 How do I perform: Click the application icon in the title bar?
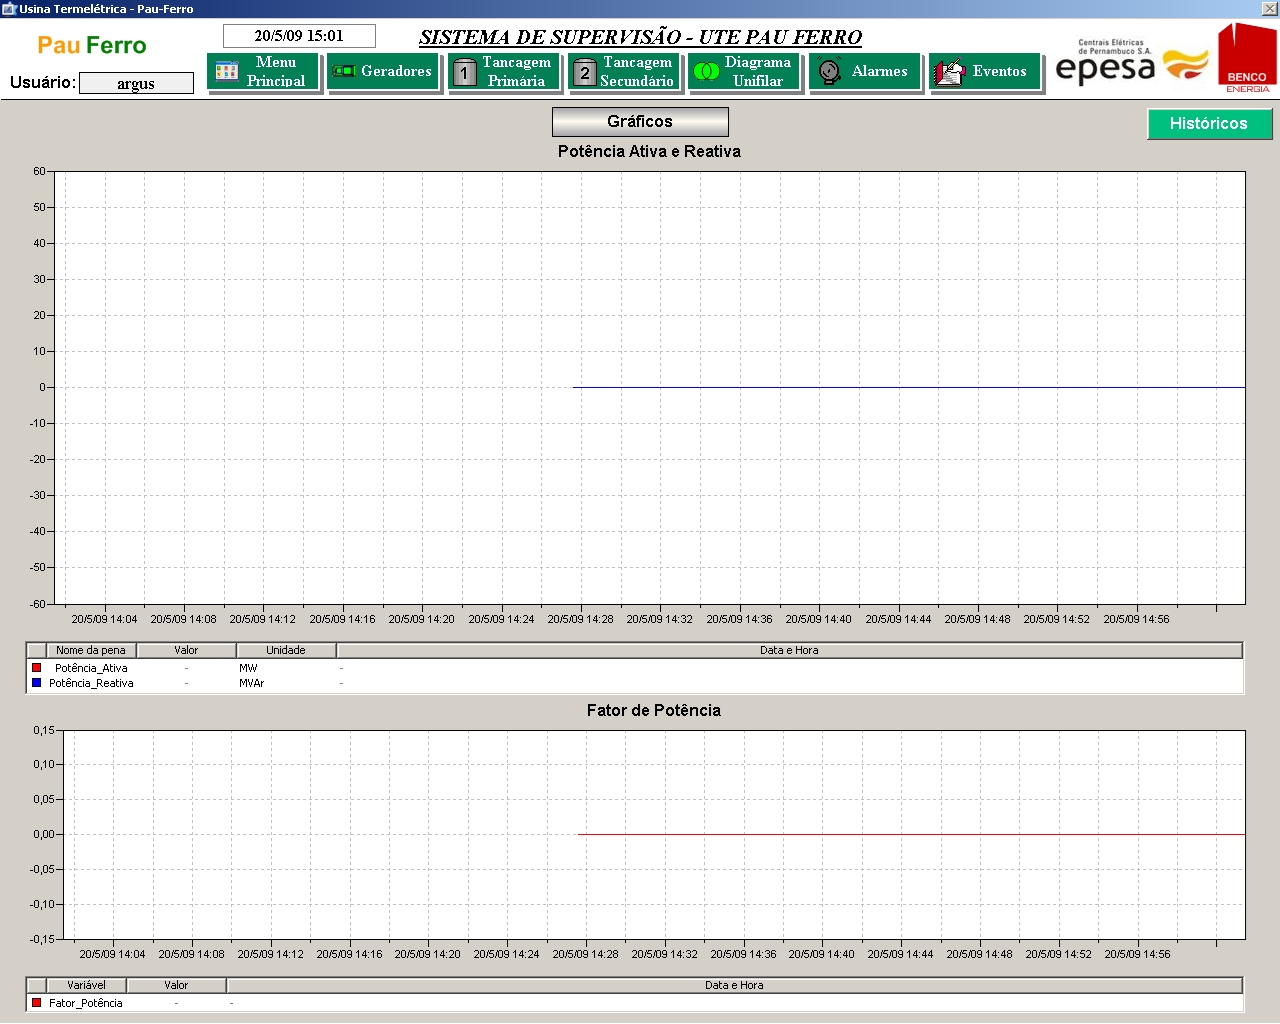coord(9,9)
